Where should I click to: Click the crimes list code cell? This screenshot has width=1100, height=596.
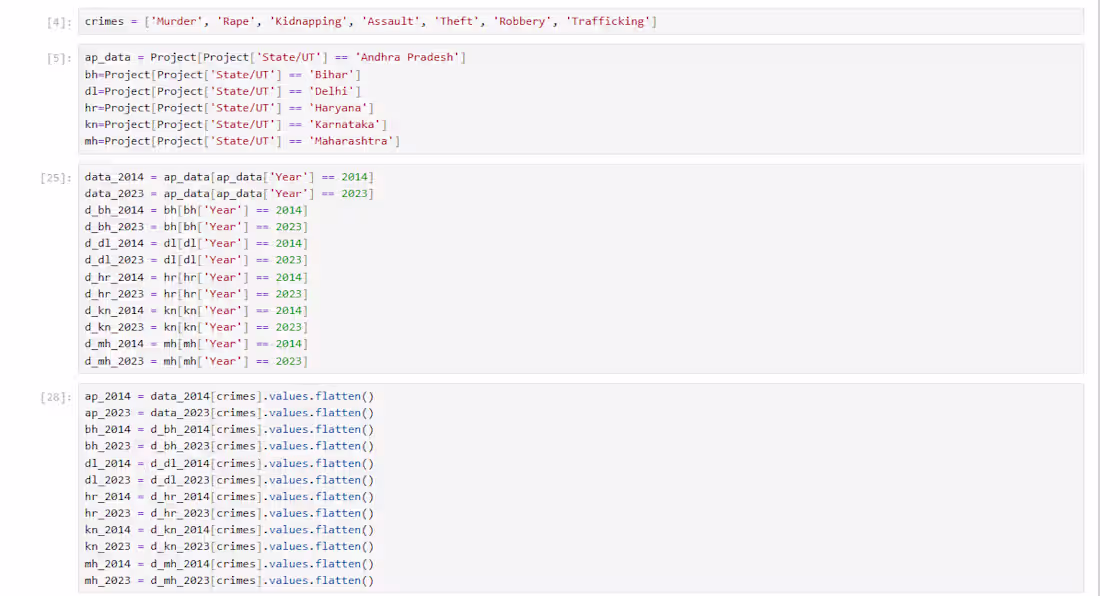[x=581, y=22]
